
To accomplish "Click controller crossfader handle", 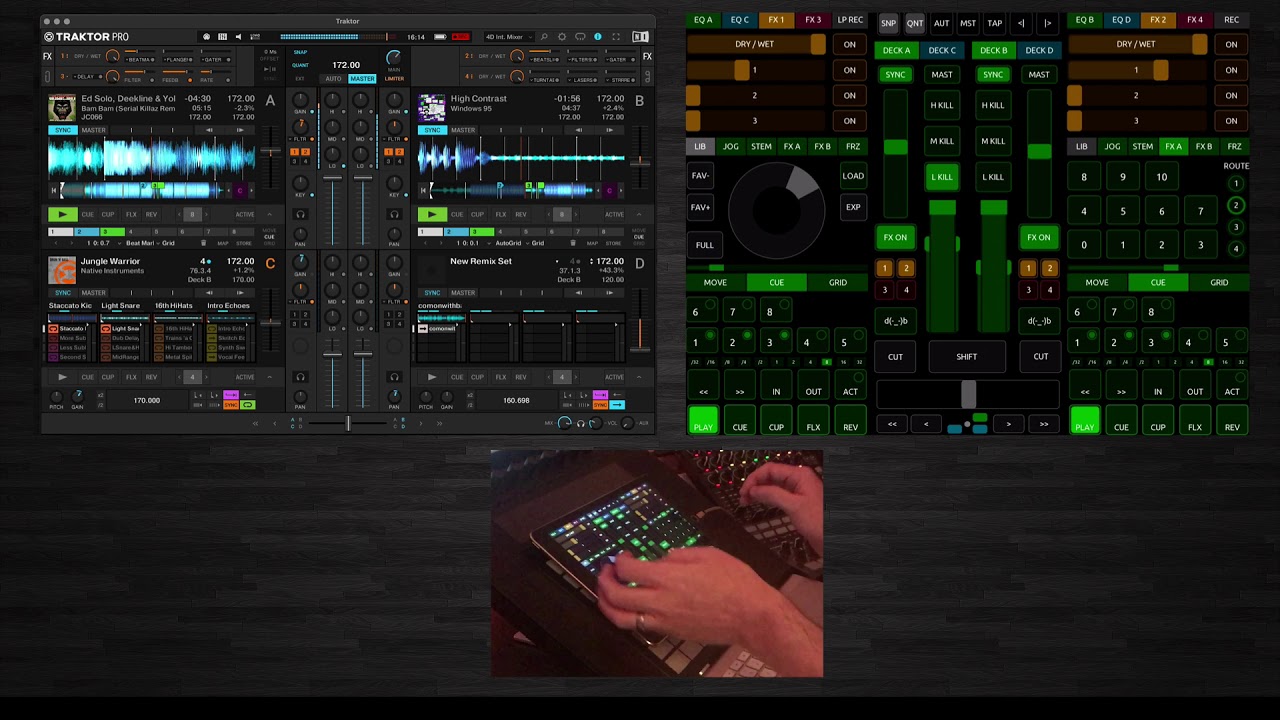I will coord(968,394).
